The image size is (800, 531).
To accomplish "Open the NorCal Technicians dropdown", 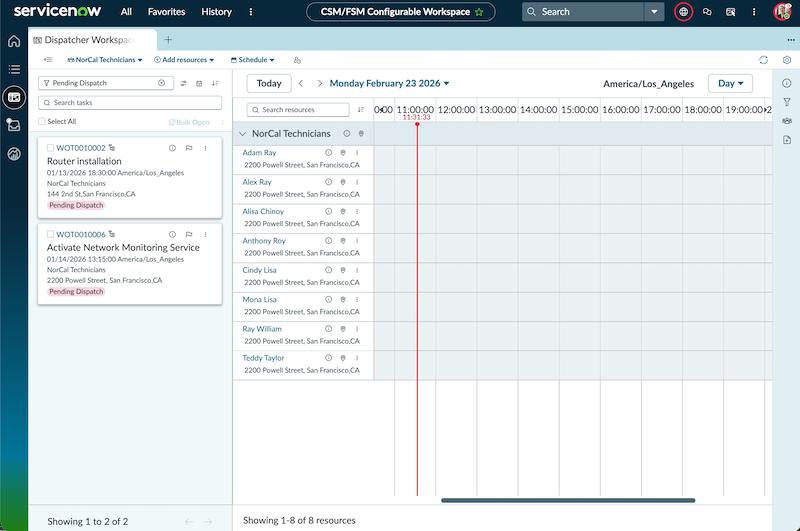I will pos(105,60).
